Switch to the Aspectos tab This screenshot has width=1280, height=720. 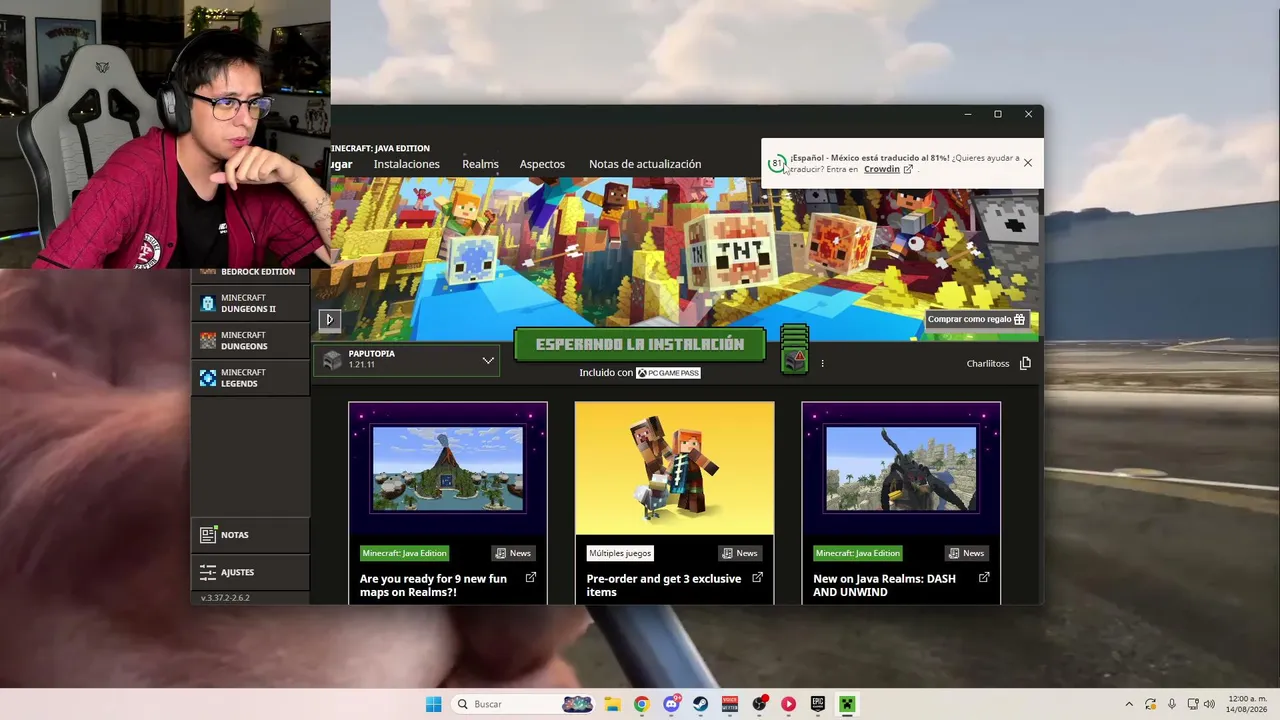pyautogui.click(x=542, y=164)
